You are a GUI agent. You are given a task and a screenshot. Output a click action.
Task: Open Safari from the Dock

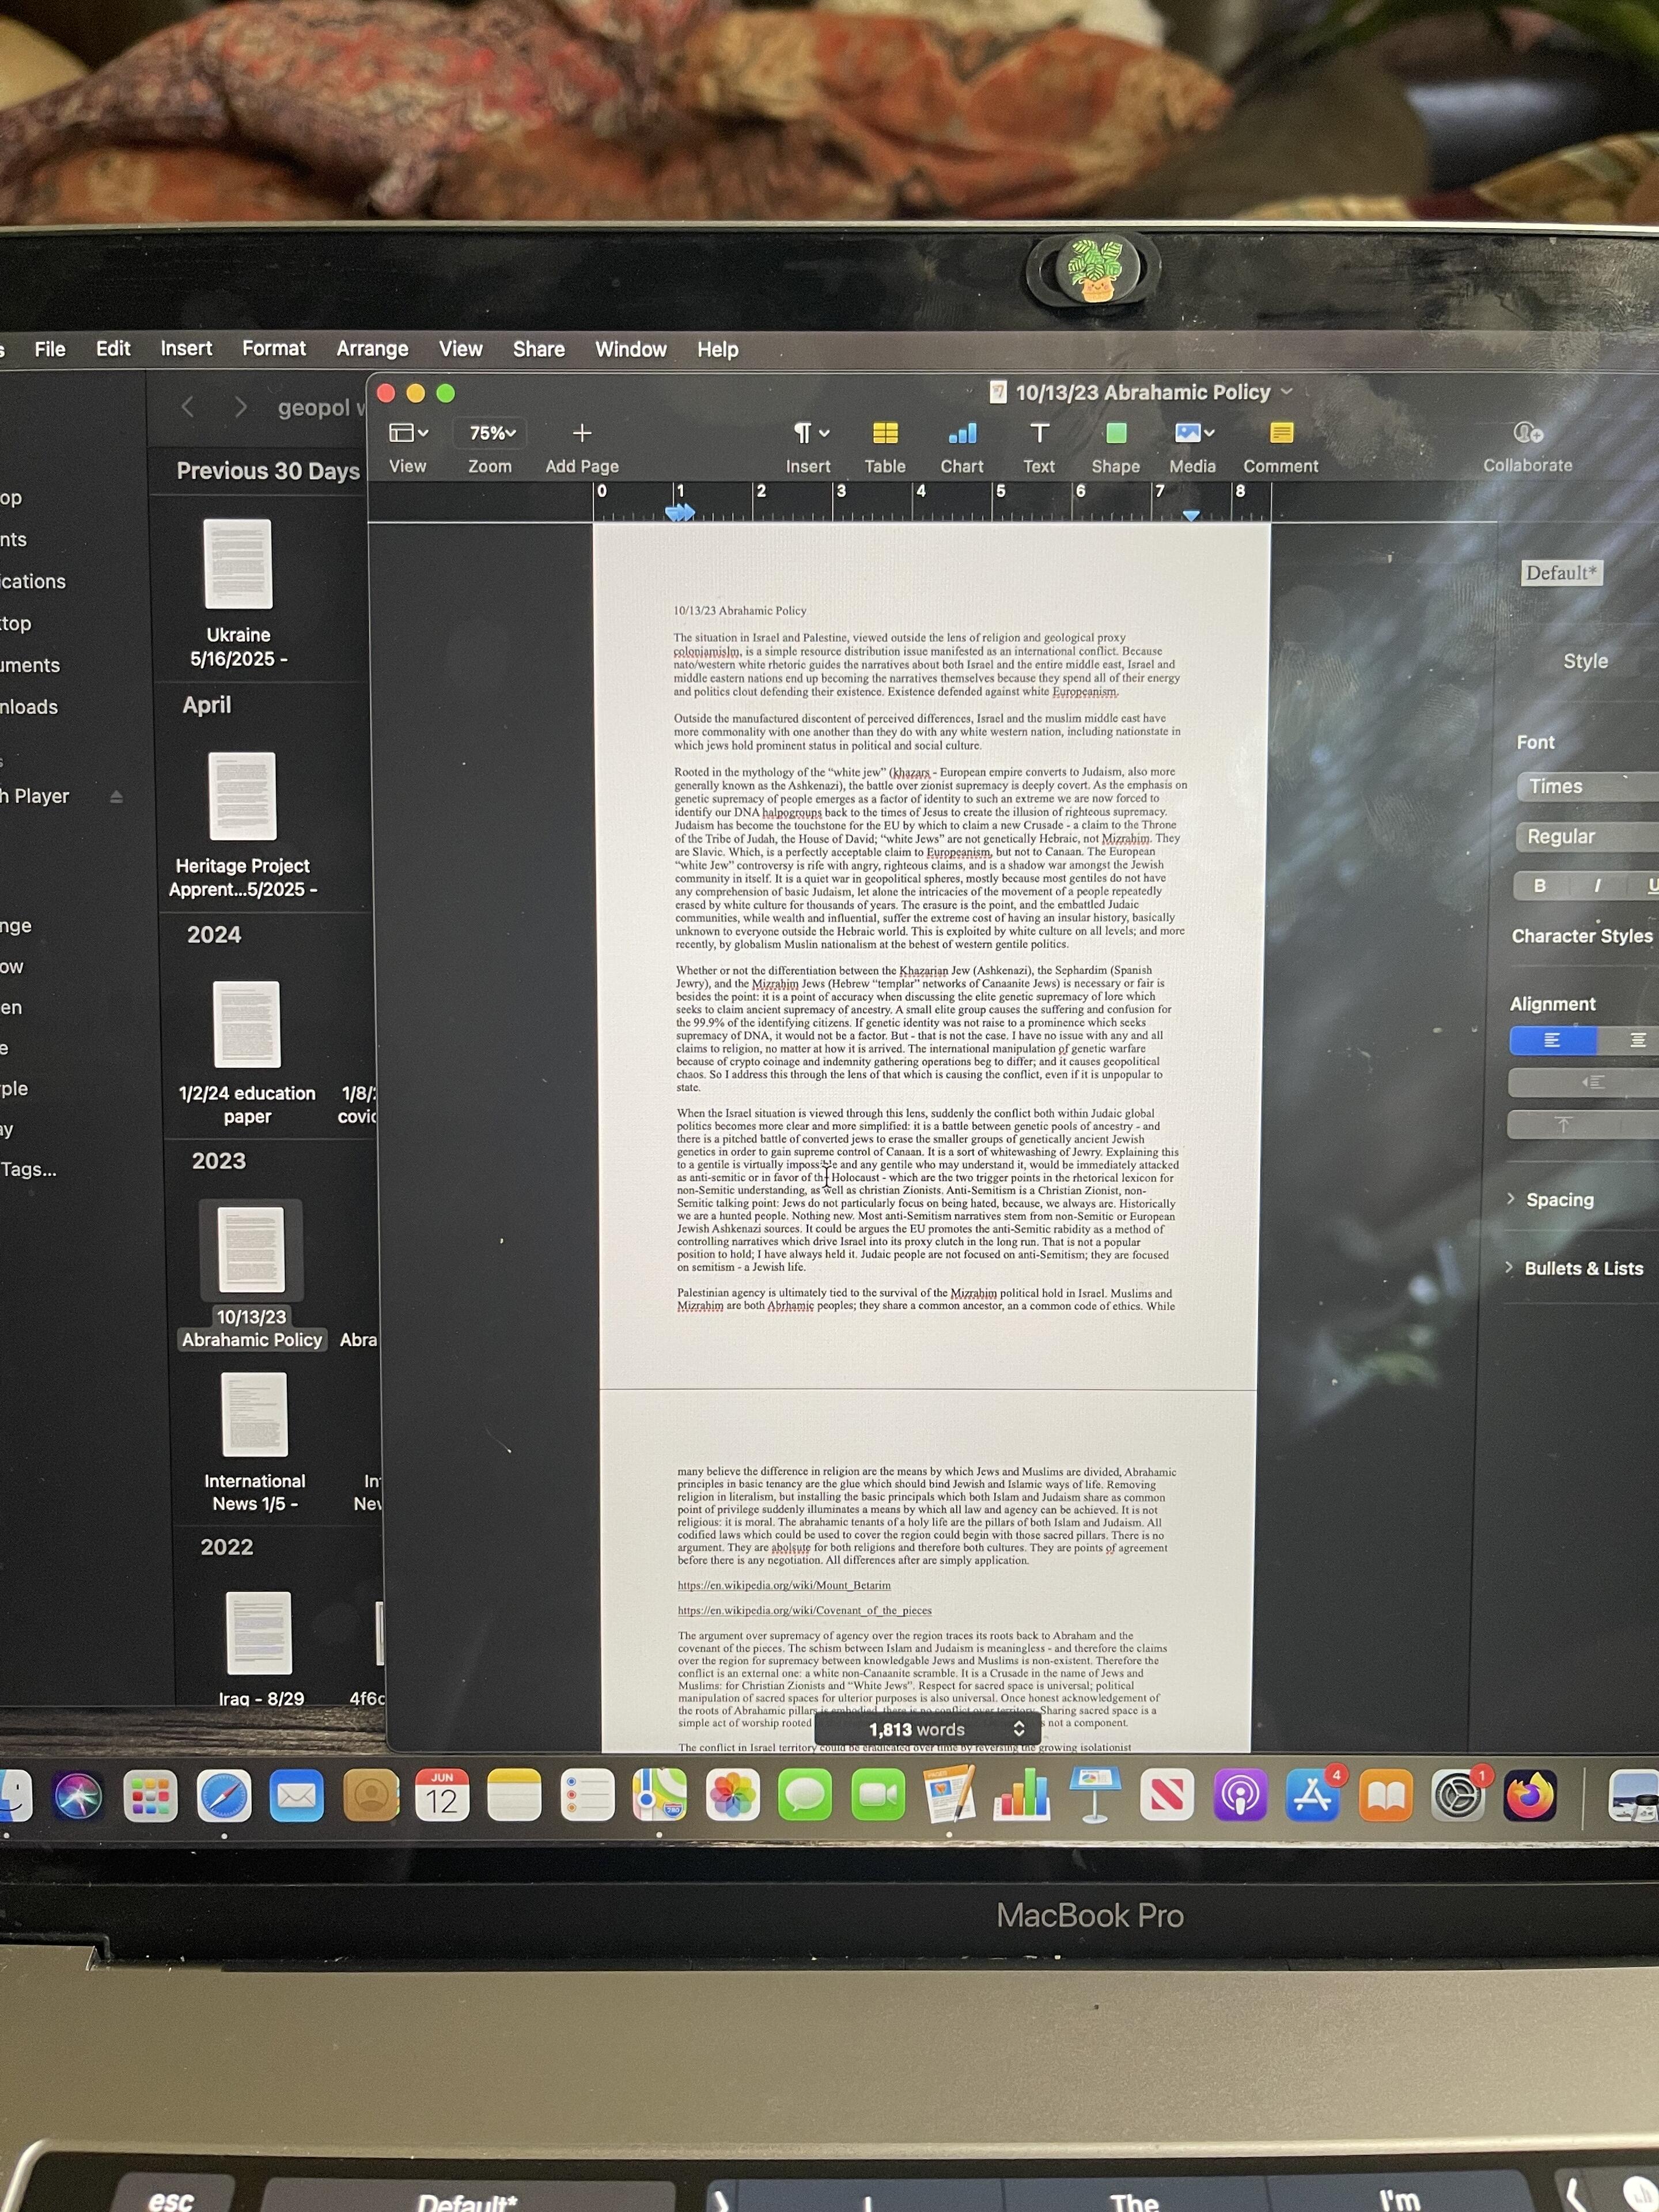[x=224, y=1796]
